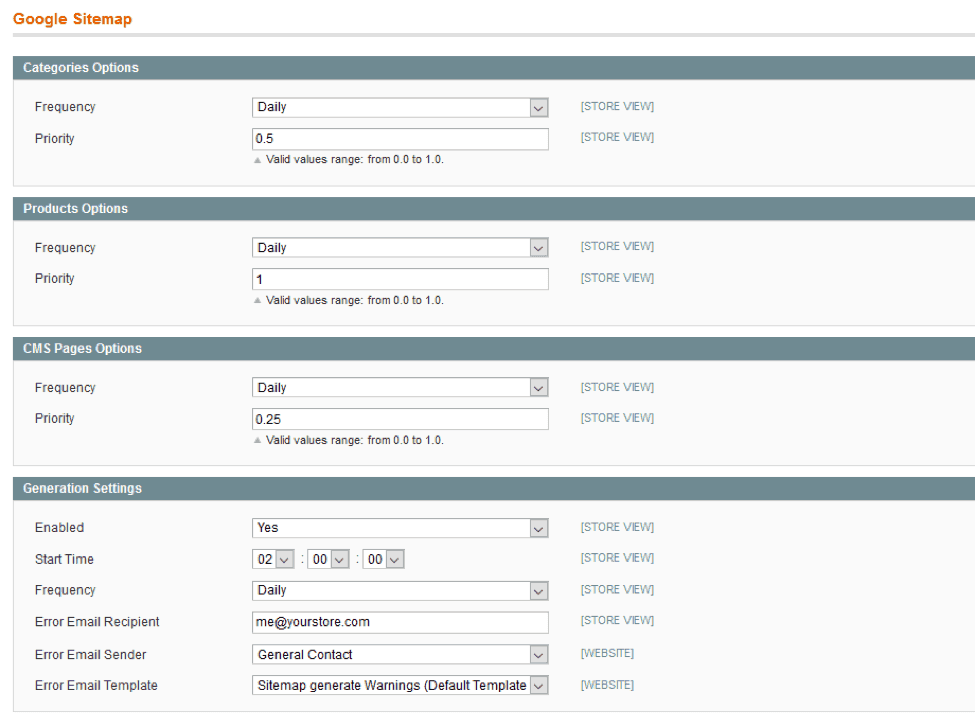
Task: Collapse the CMS Pages Options section header
Action: click(494, 348)
